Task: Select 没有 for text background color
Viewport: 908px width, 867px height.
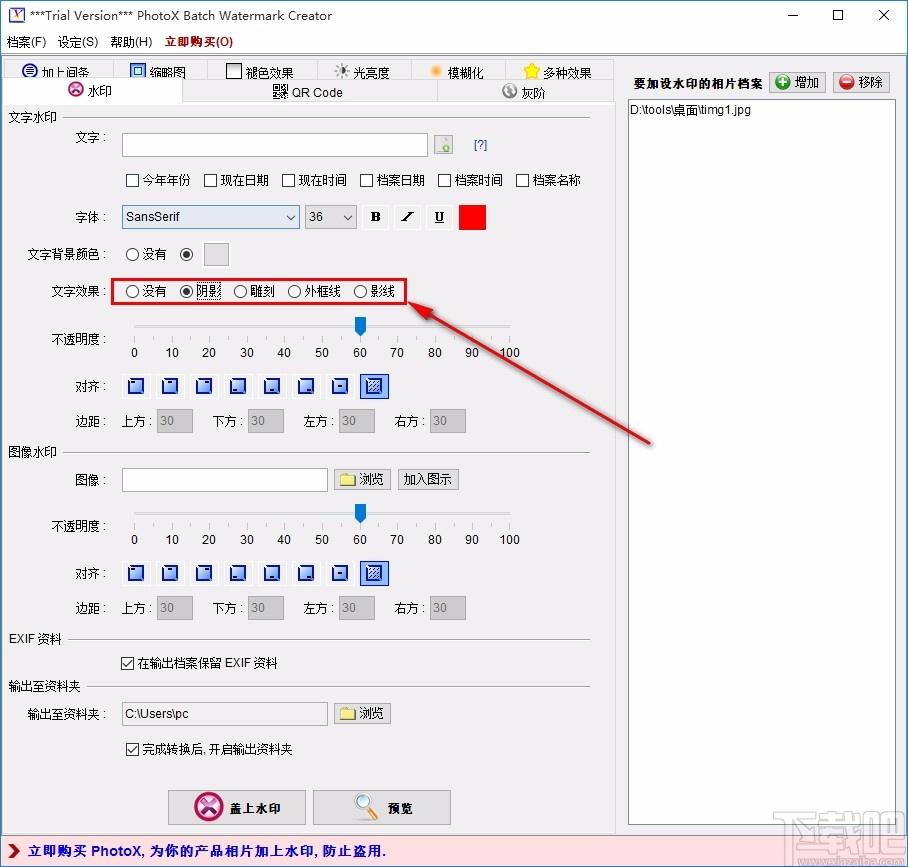Action: (145, 254)
